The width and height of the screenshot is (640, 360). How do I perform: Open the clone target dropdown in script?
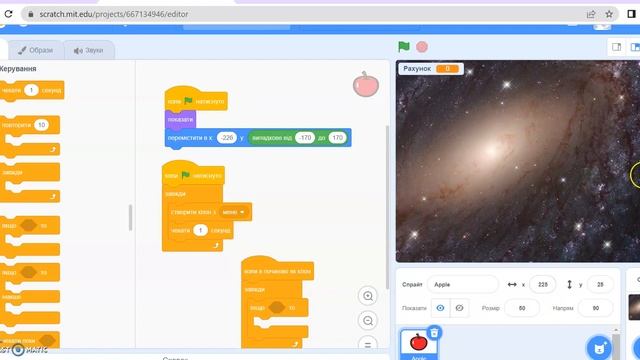click(x=235, y=212)
